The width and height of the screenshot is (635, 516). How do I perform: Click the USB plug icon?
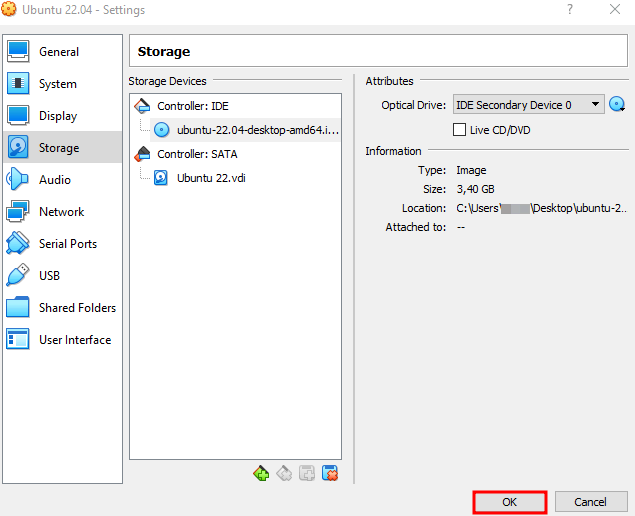click(18, 275)
